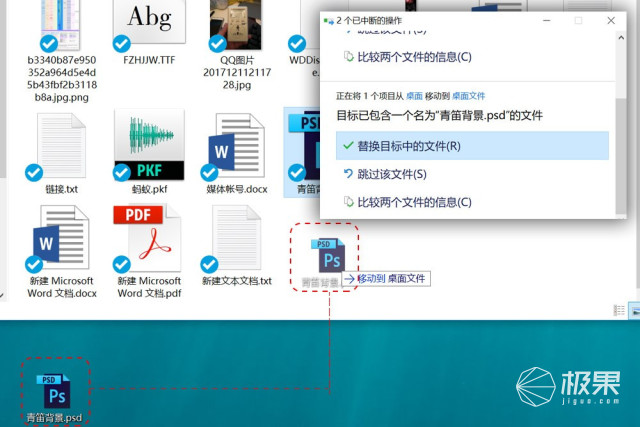This screenshot has width=640, height=427.
Task: Select the QQ图片 jpg photo thumbnail
Action: [236, 25]
